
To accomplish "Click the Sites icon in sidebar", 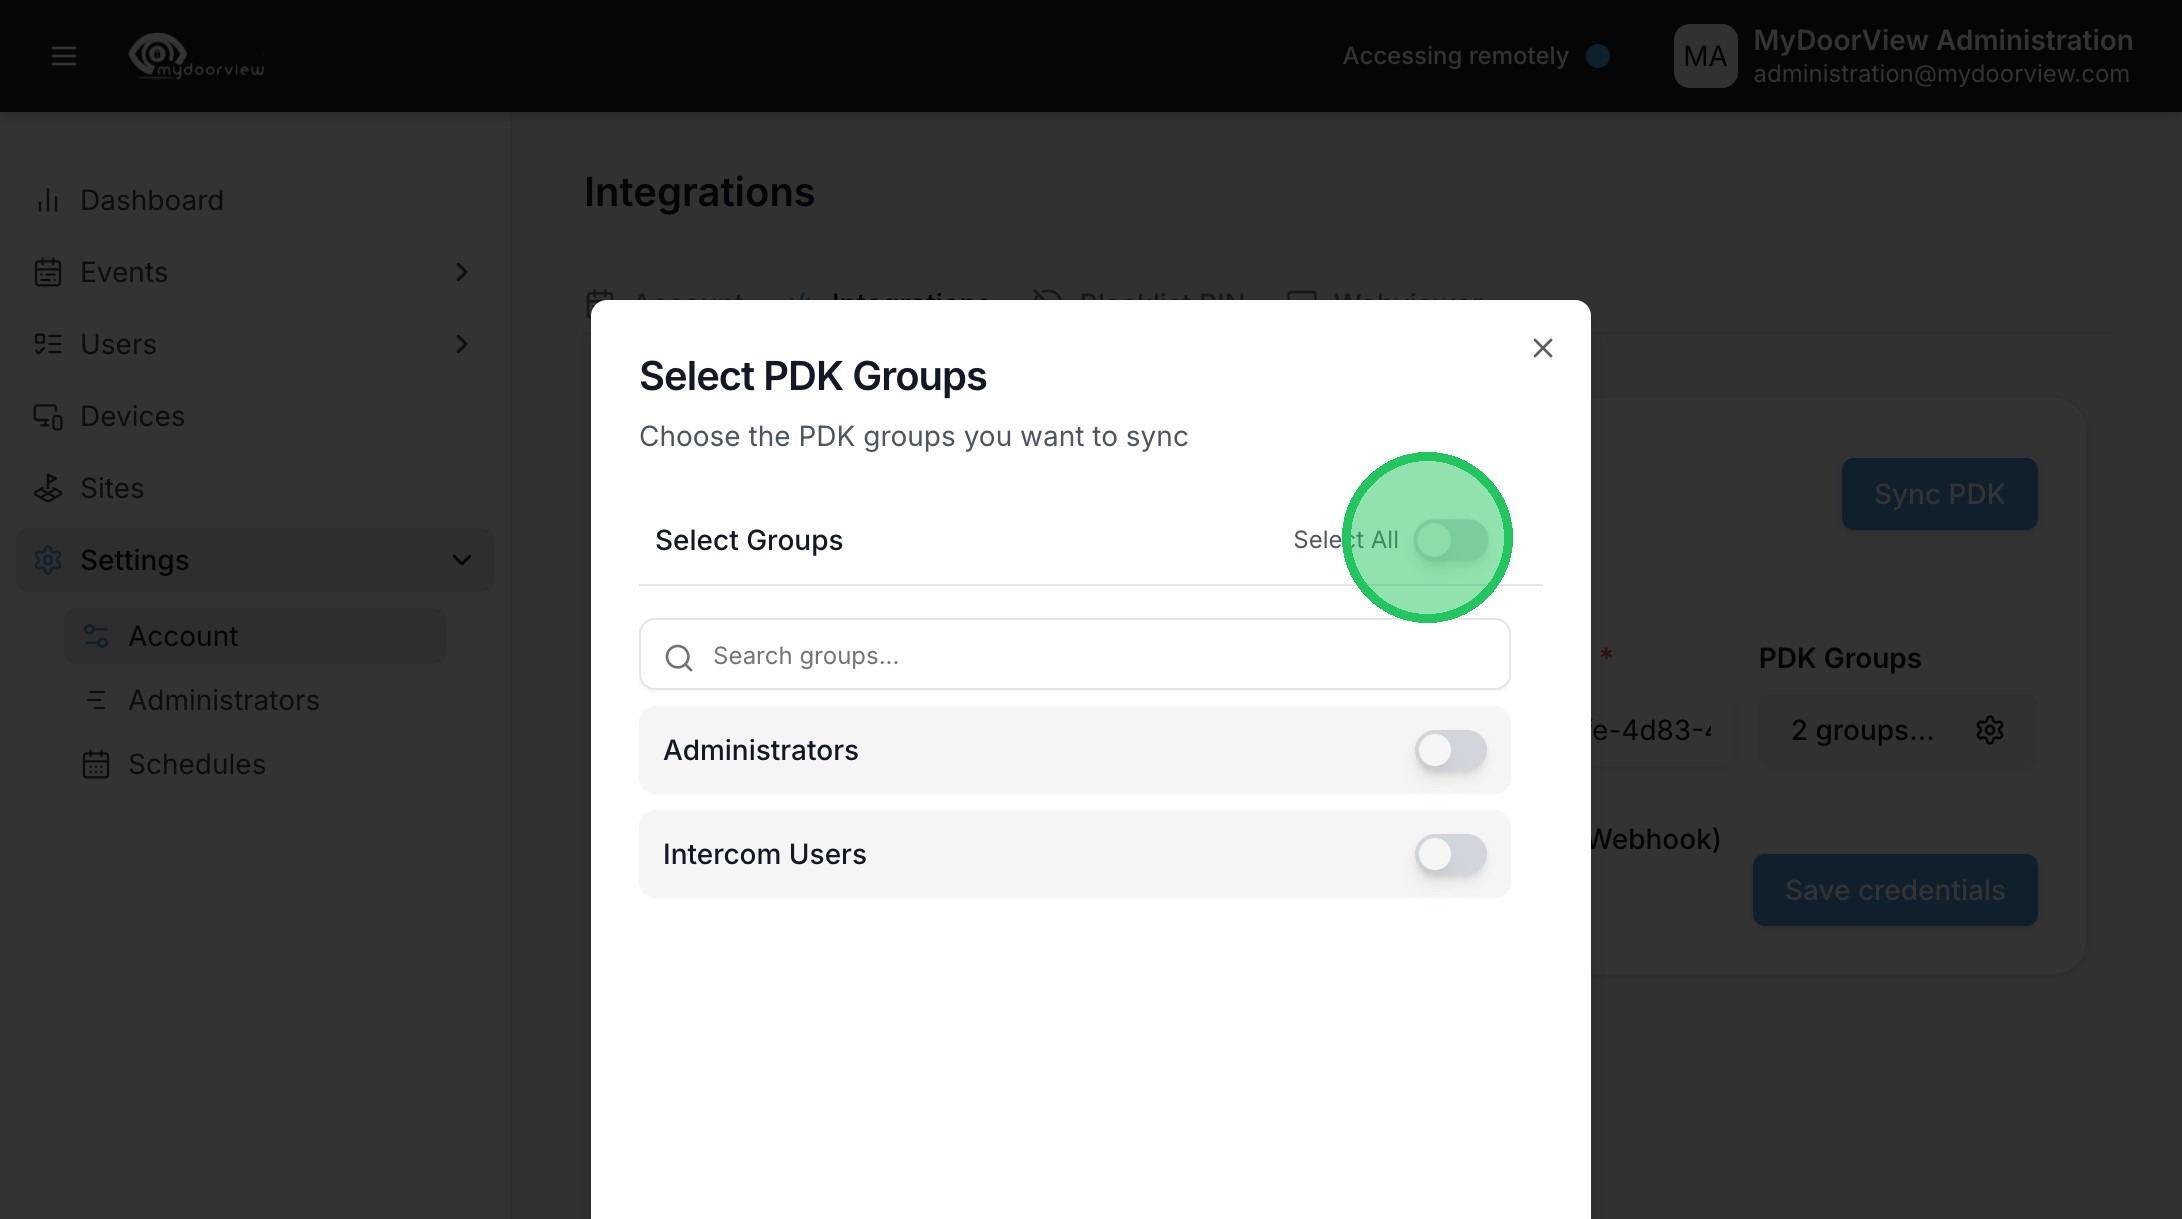I will (47, 488).
